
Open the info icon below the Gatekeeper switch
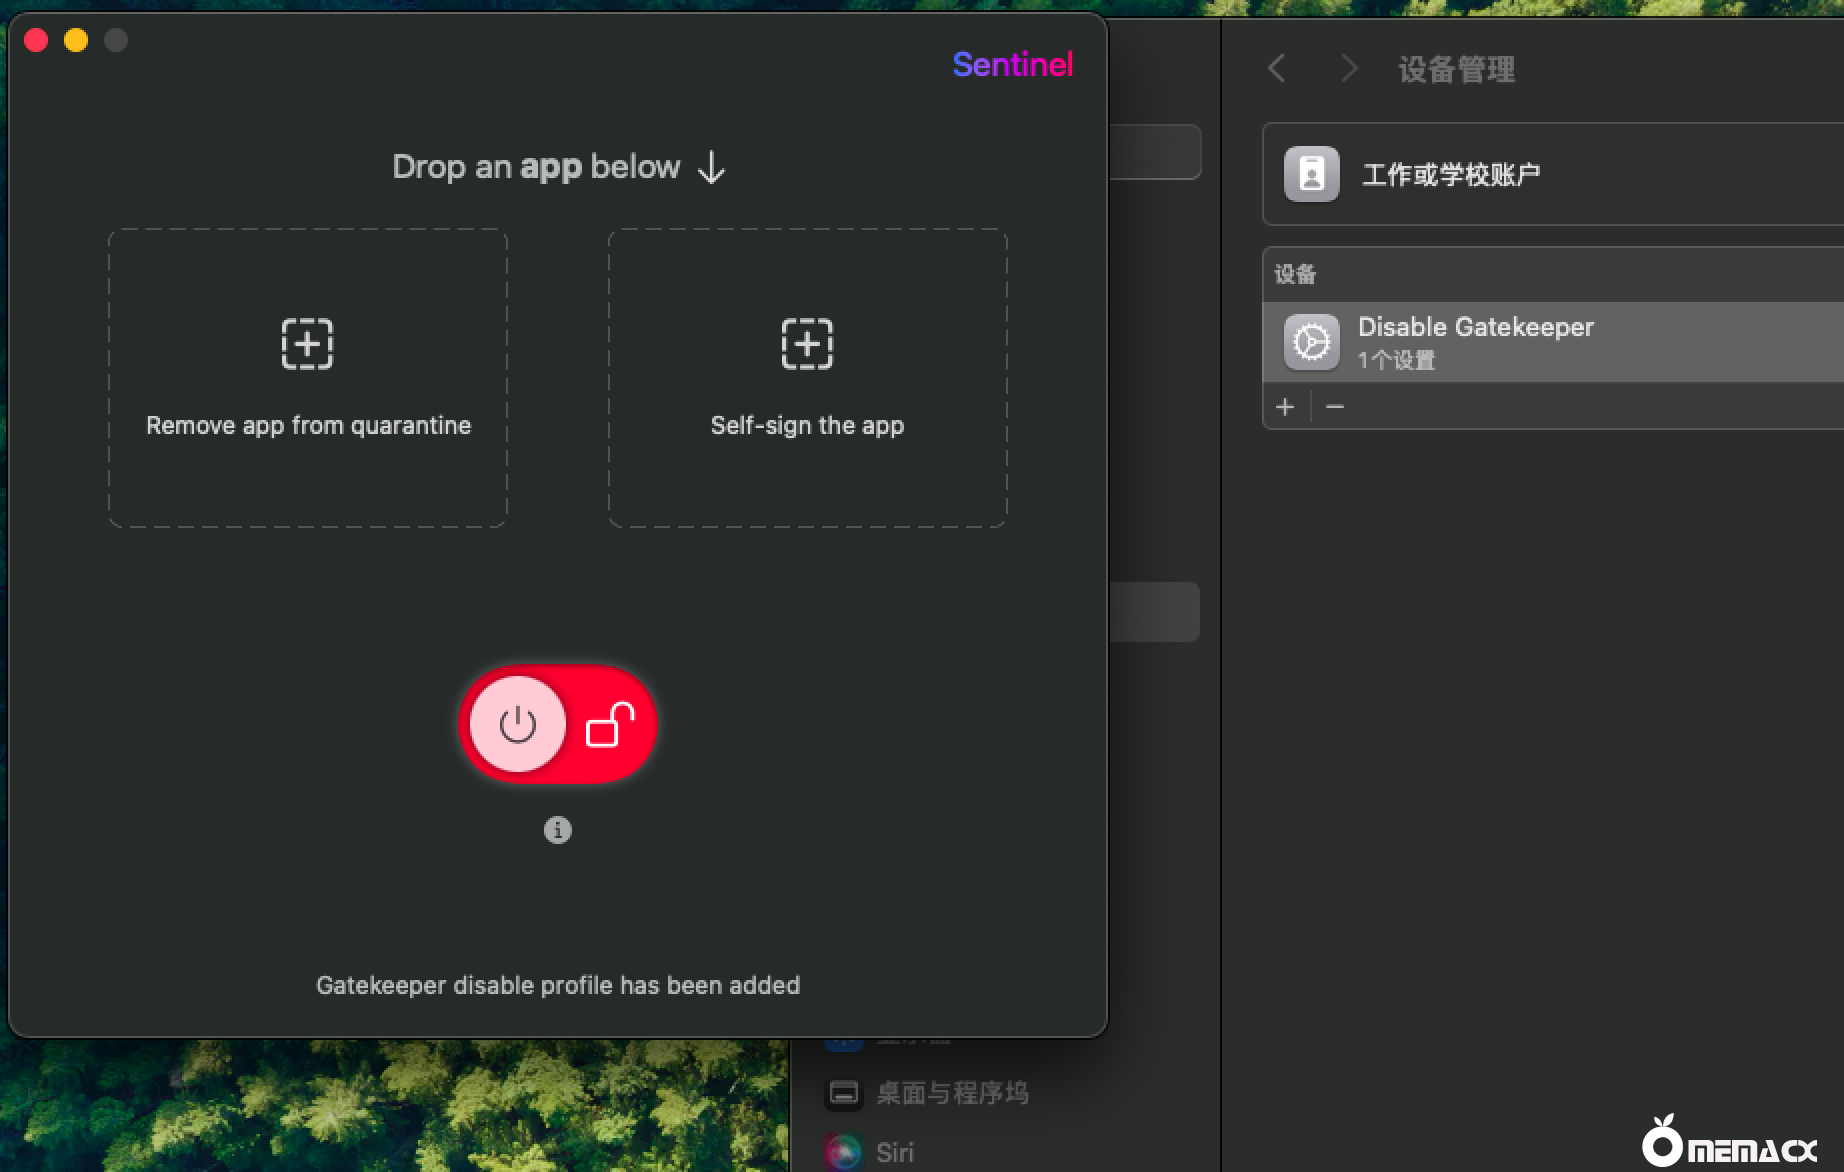(557, 830)
